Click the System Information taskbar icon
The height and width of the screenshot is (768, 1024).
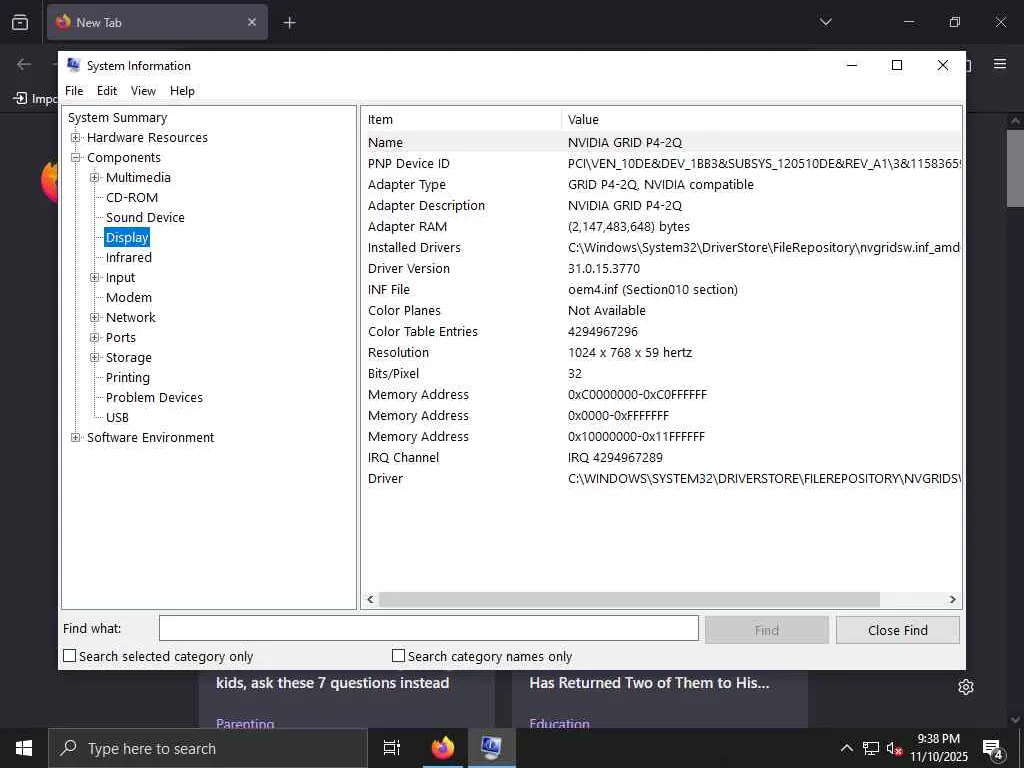click(x=491, y=748)
